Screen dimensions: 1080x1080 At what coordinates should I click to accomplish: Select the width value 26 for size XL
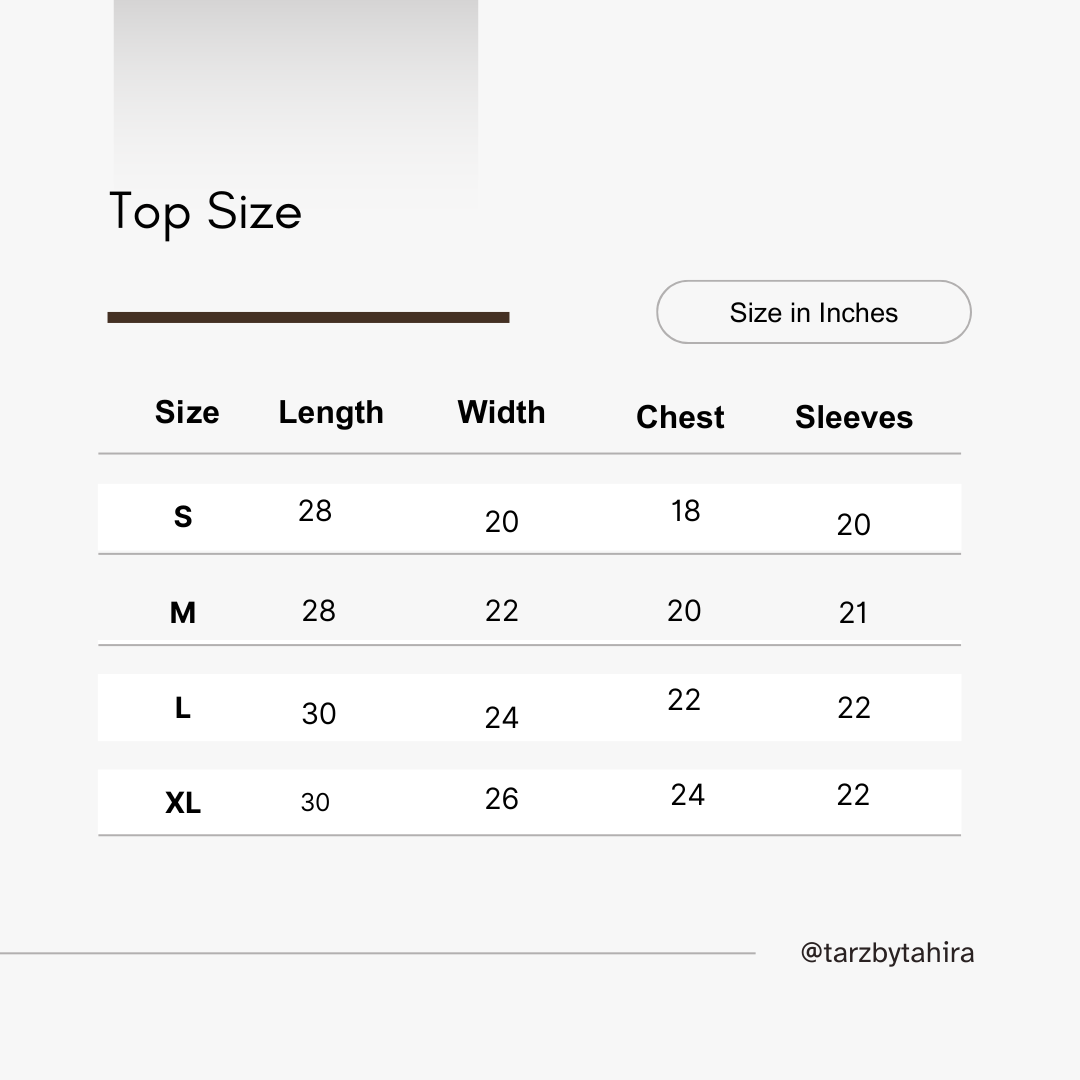coord(501,798)
